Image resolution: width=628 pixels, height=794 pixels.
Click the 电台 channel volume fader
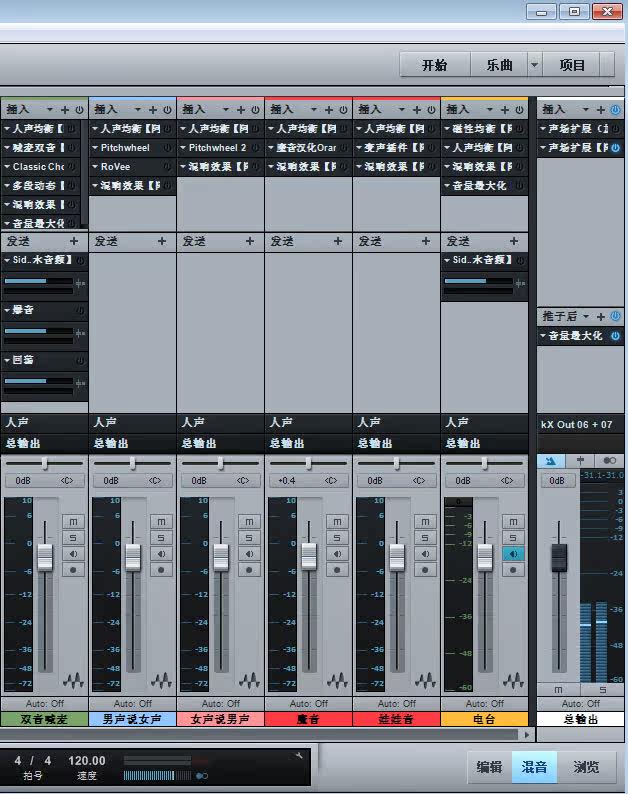[x=485, y=557]
